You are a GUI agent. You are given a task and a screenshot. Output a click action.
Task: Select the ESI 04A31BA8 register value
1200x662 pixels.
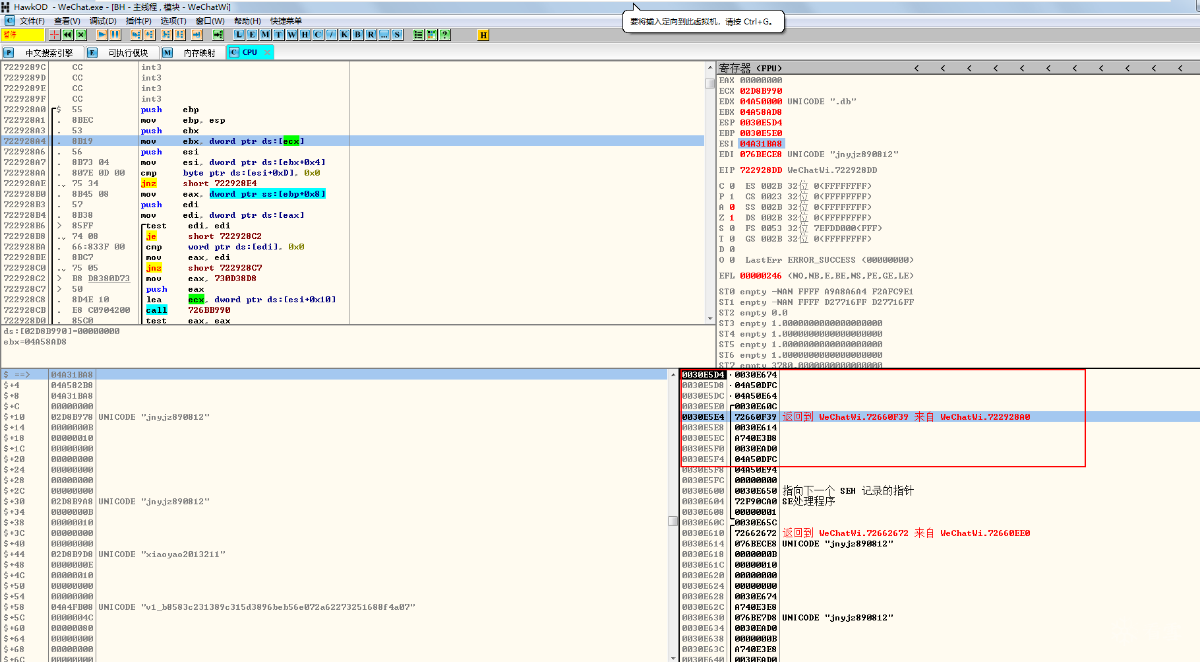pyautogui.click(x=761, y=143)
